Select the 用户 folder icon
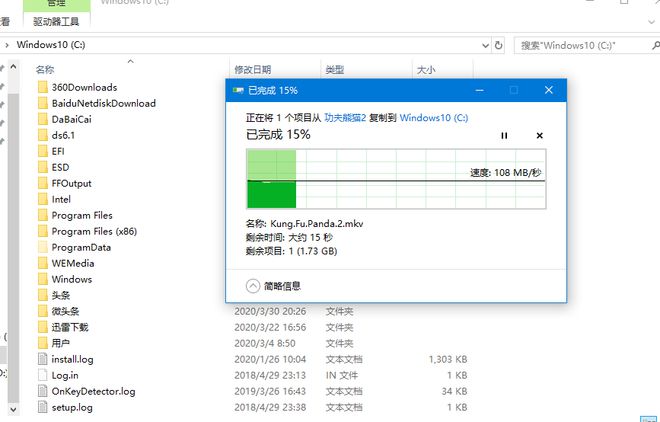The image size is (660, 422). (x=43, y=343)
